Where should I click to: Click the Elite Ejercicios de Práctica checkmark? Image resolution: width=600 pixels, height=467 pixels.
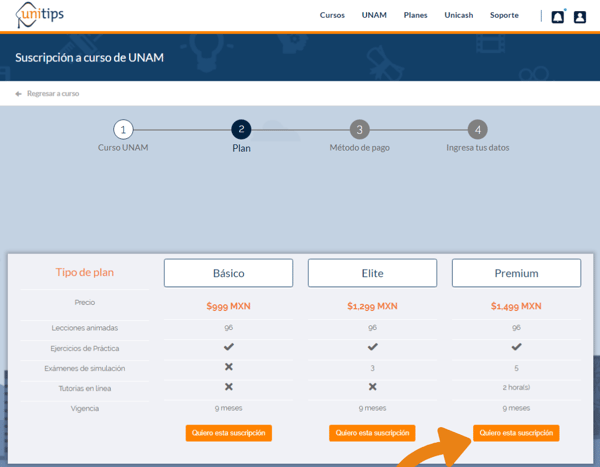point(372,347)
